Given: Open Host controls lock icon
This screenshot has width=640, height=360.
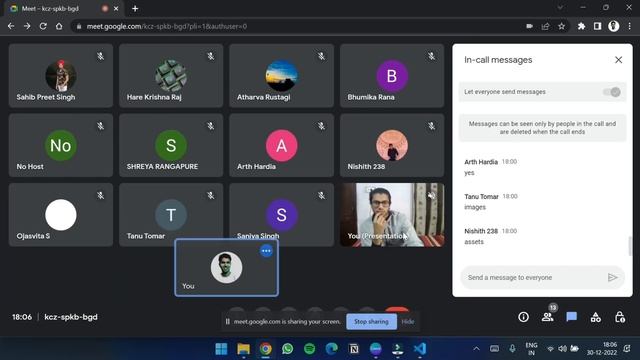Looking at the screenshot, I should coord(620,317).
